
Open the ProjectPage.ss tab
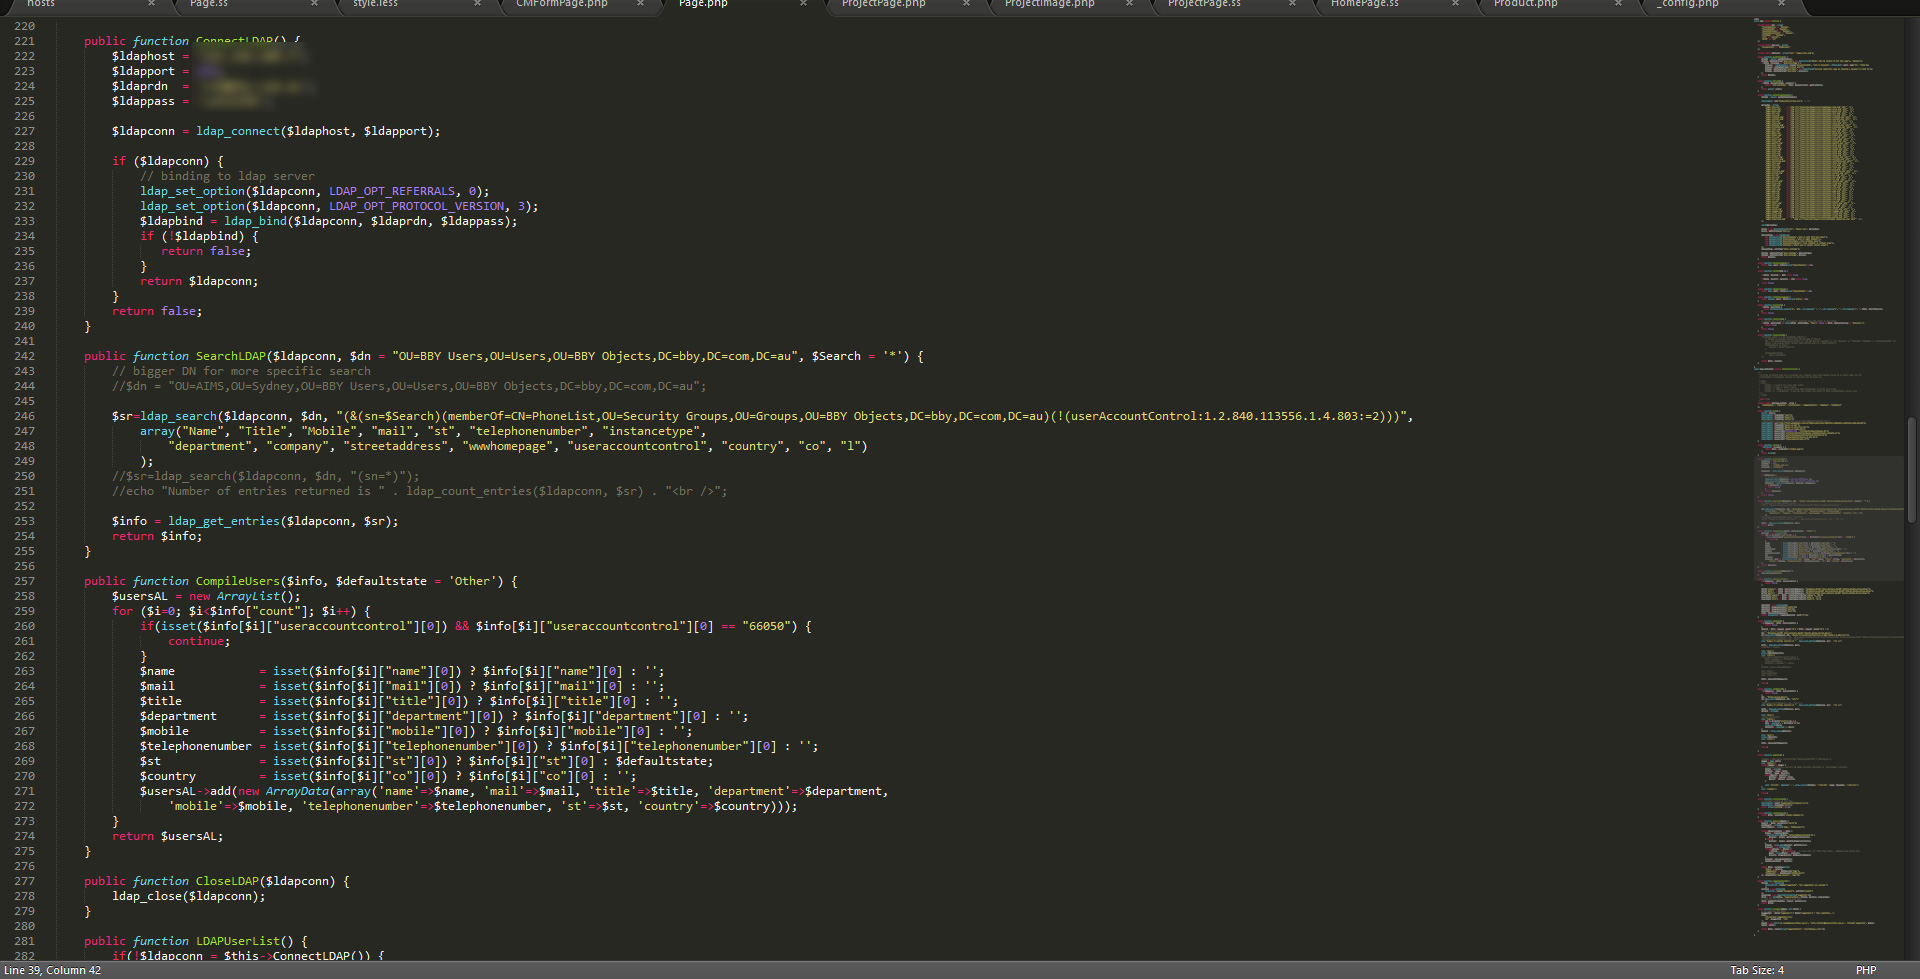pos(1204,4)
